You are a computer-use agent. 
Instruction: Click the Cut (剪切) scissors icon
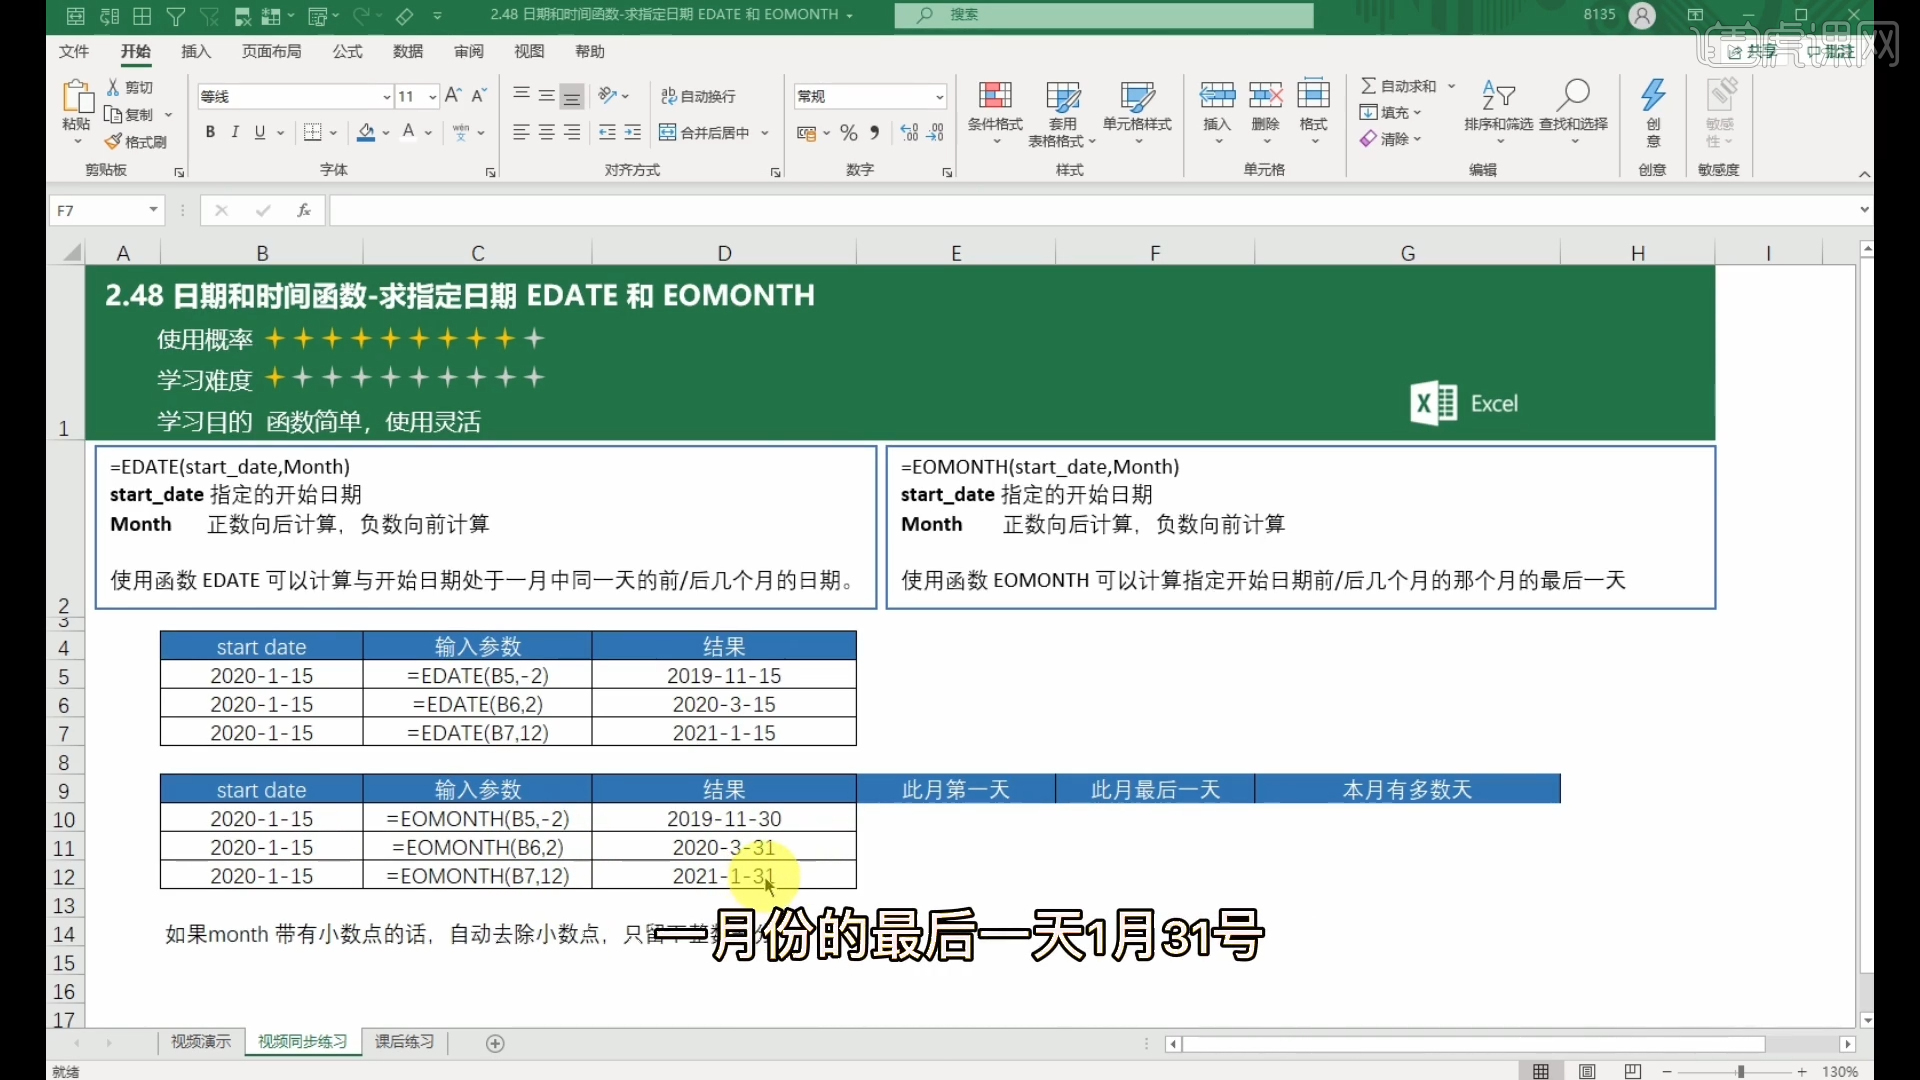[113, 88]
